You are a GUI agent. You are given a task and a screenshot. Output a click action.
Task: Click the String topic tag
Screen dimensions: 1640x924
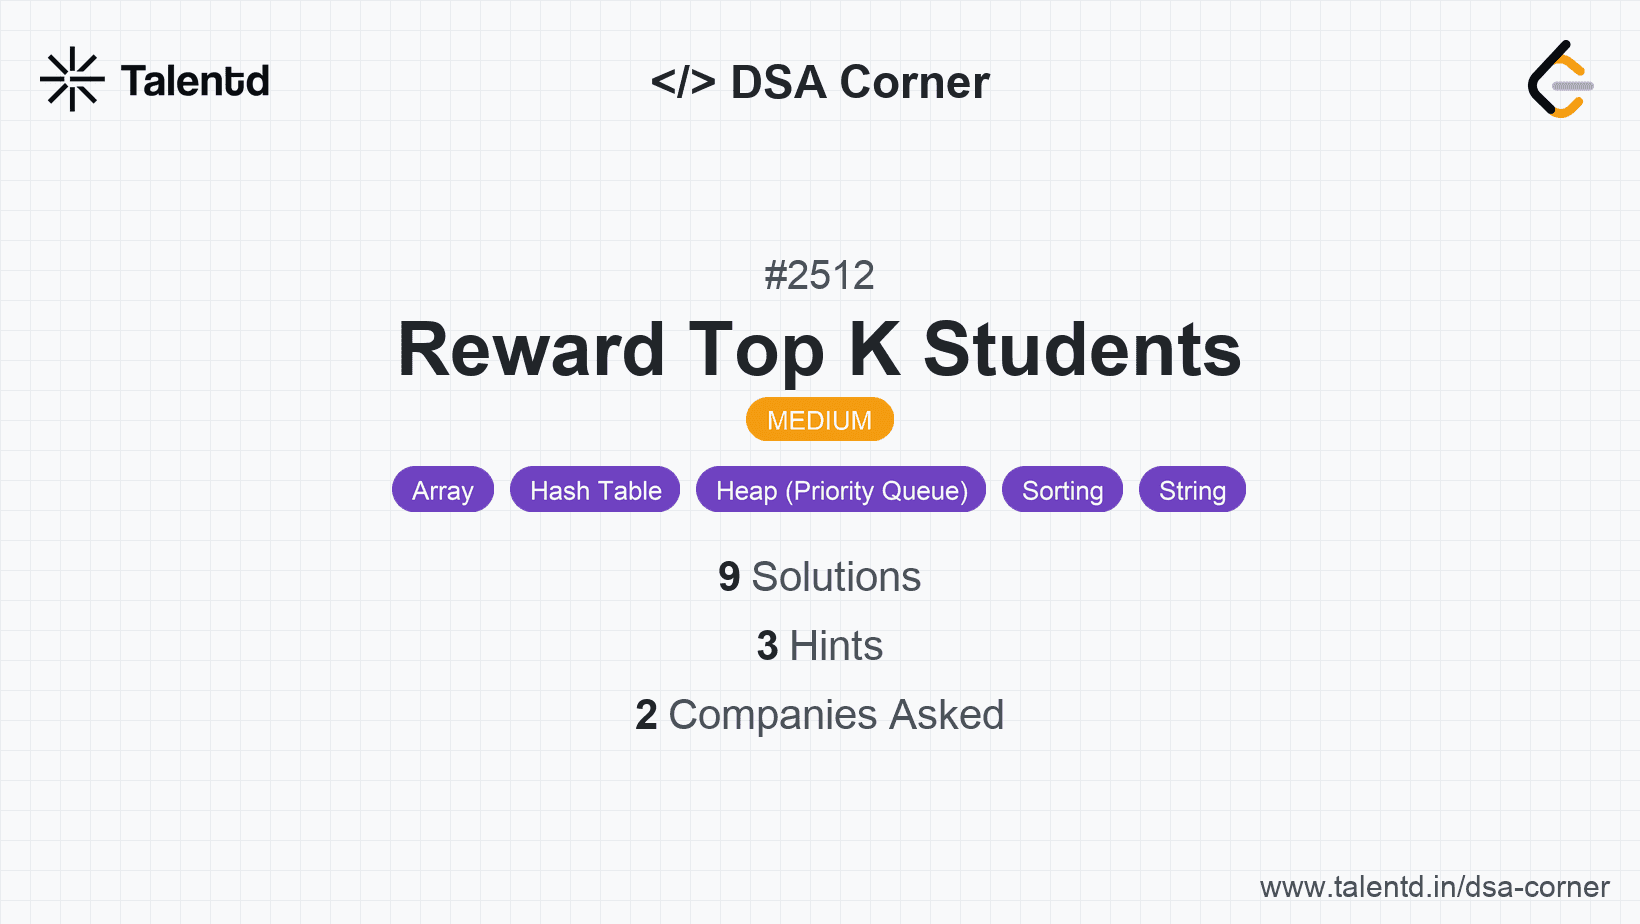pyautogui.click(x=1192, y=490)
